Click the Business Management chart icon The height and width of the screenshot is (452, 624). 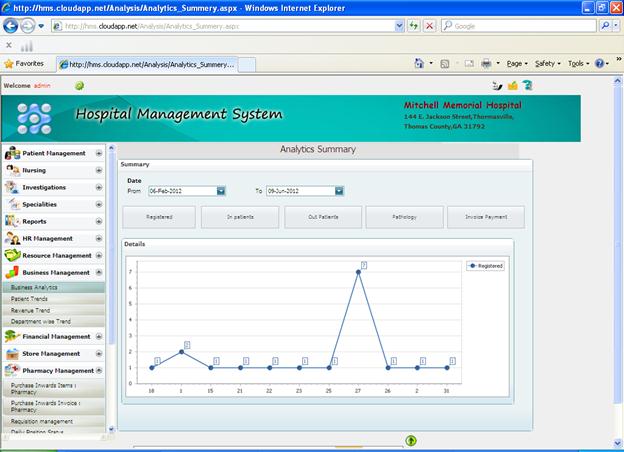coord(12,272)
